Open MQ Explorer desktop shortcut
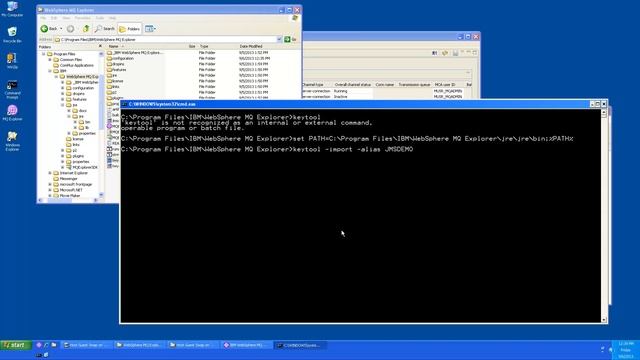 pos(12,113)
